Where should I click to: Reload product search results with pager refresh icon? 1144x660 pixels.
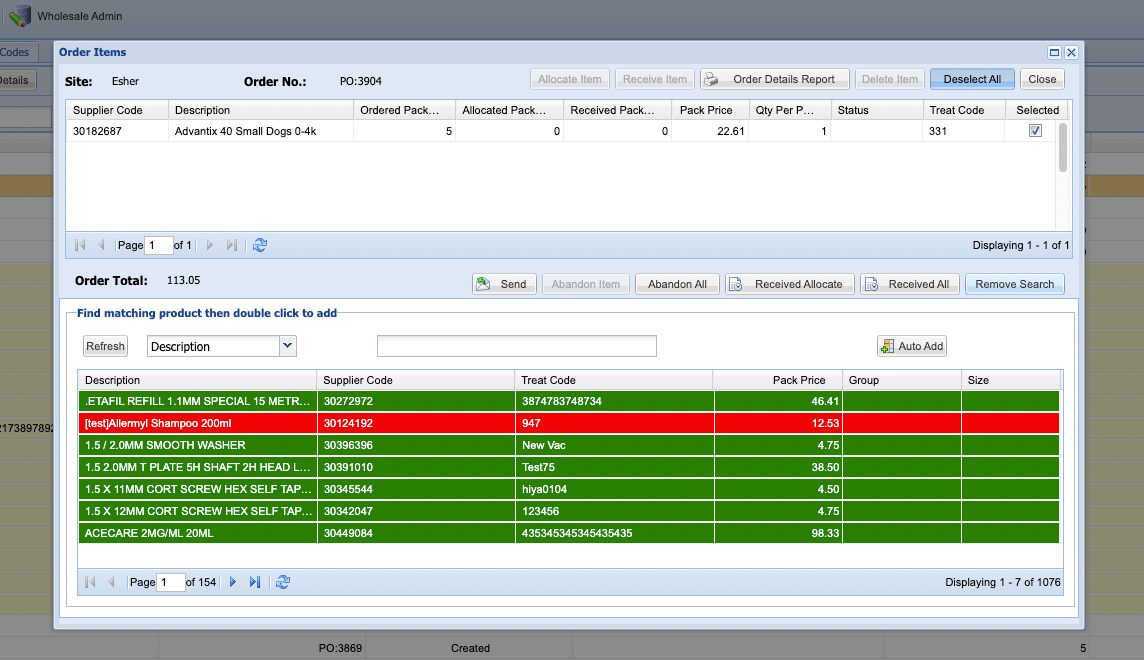coord(283,582)
